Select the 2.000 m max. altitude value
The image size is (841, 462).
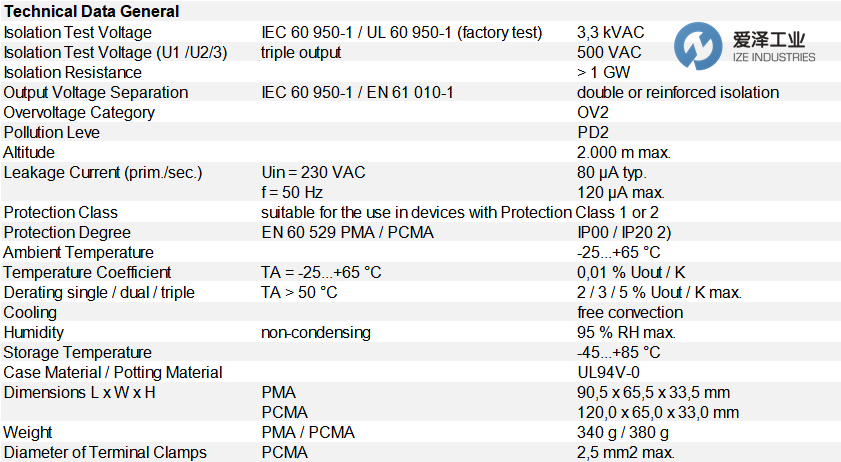coord(624,152)
